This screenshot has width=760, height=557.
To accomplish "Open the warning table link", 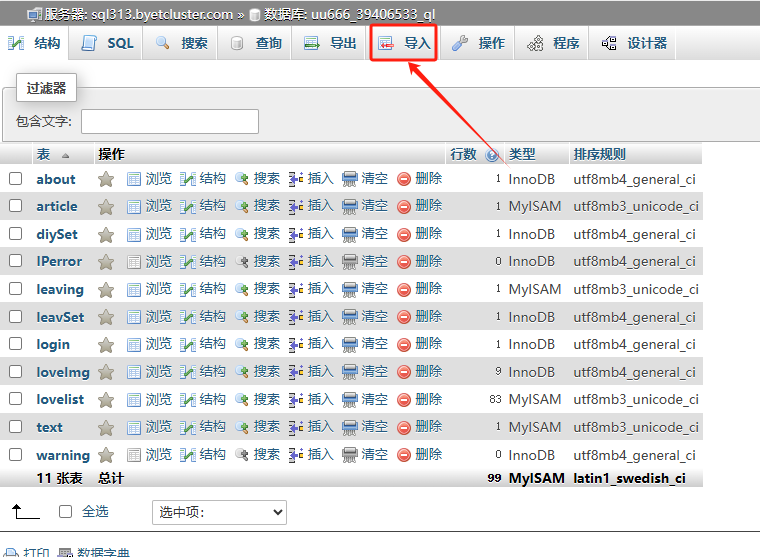I will pyautogui.click(x=63, y=455).
